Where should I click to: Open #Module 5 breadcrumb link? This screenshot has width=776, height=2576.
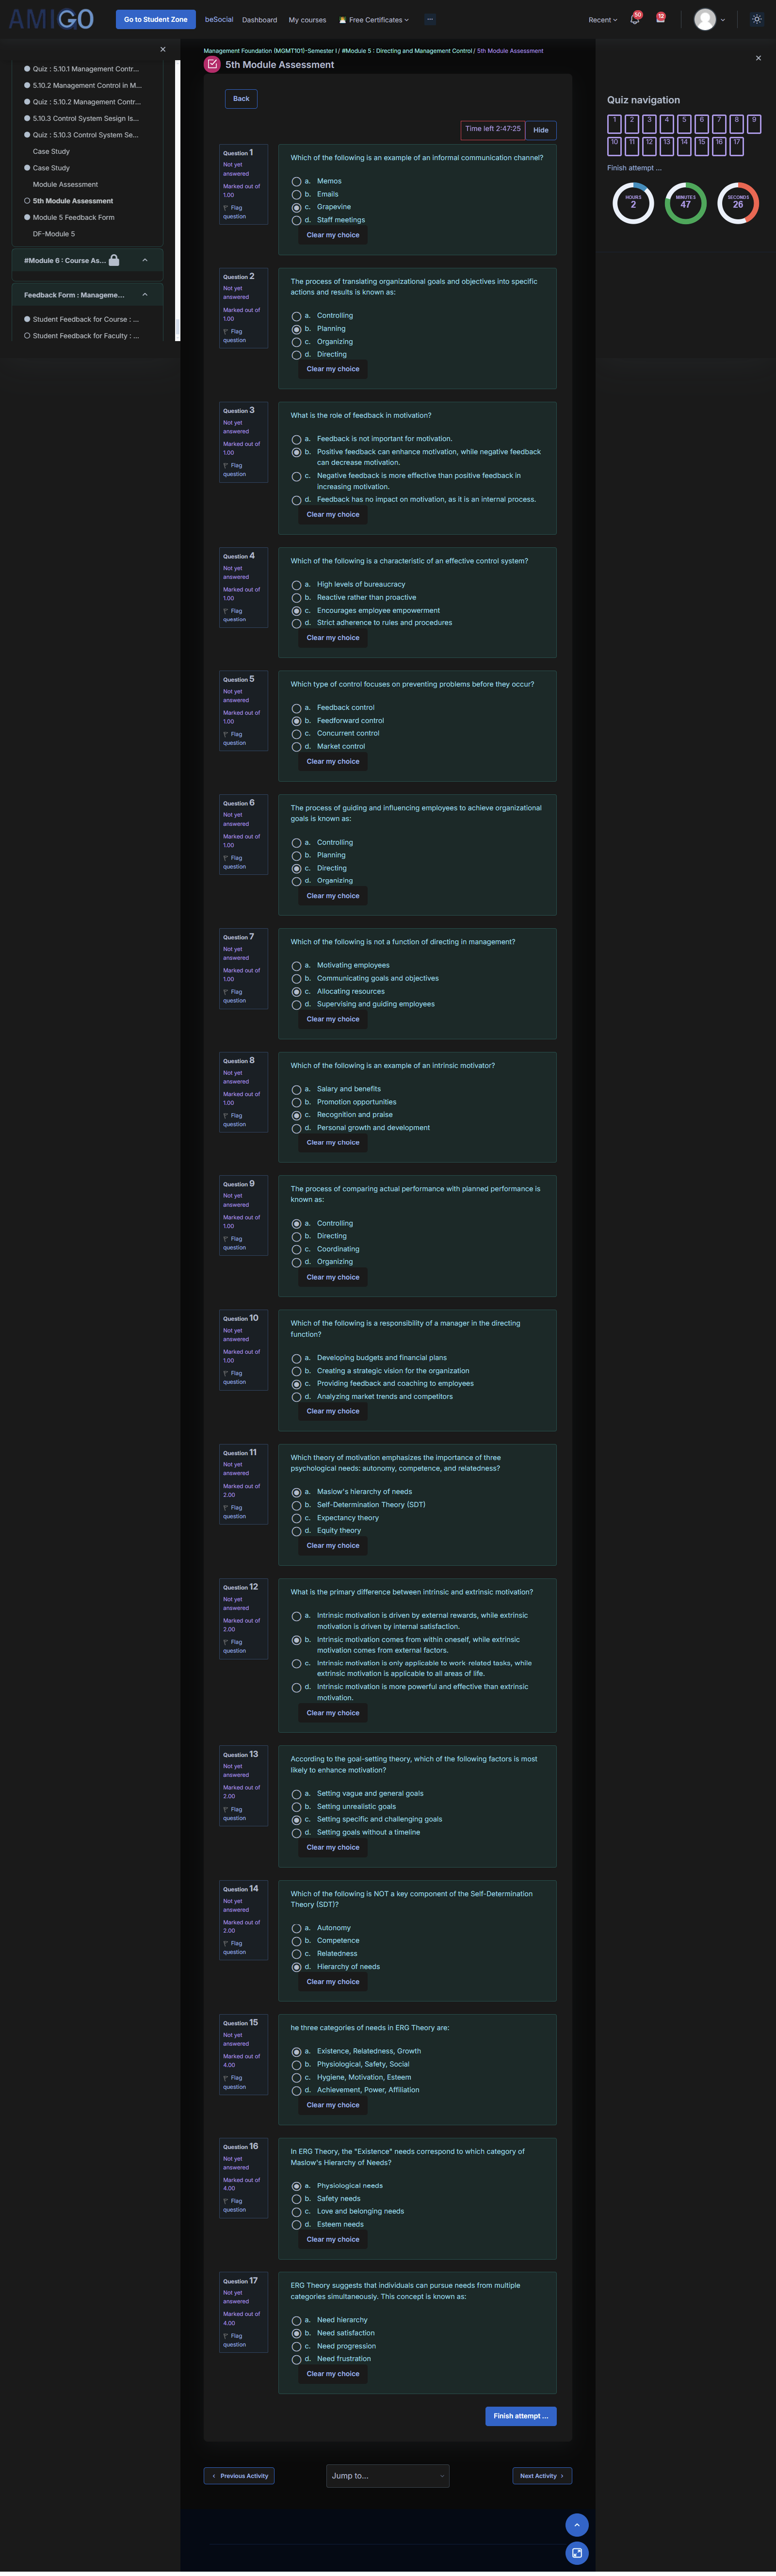pos(406,51)
